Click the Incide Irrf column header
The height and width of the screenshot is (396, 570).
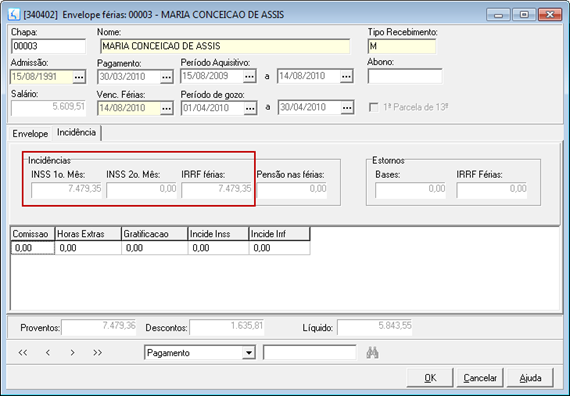279,234
